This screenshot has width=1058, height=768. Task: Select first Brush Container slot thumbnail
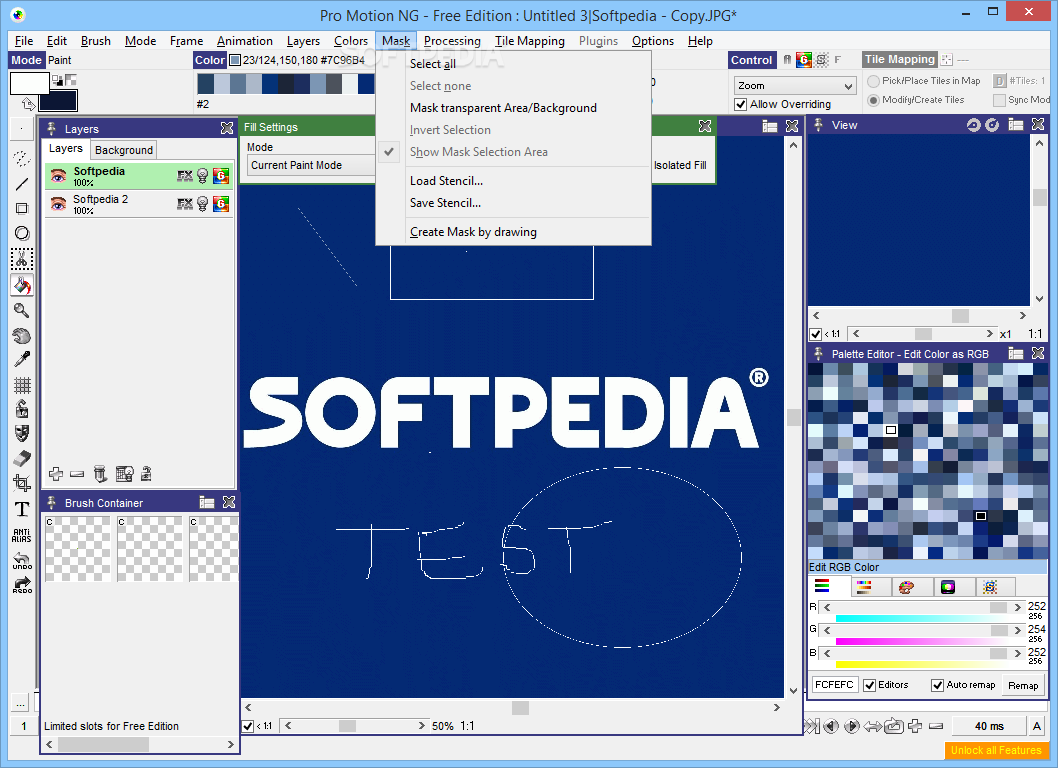(78, 549)
